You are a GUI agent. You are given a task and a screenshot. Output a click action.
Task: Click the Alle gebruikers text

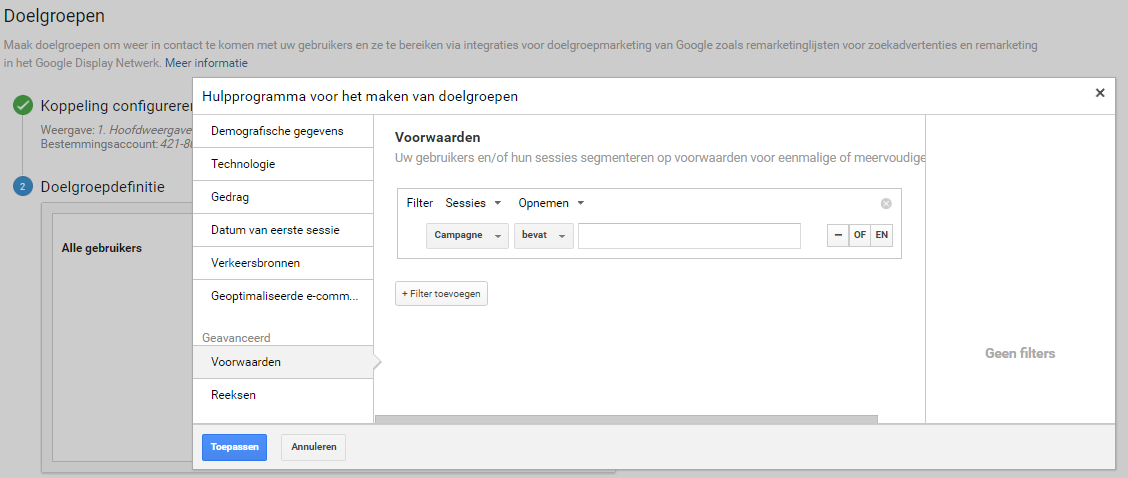[101, 248]
